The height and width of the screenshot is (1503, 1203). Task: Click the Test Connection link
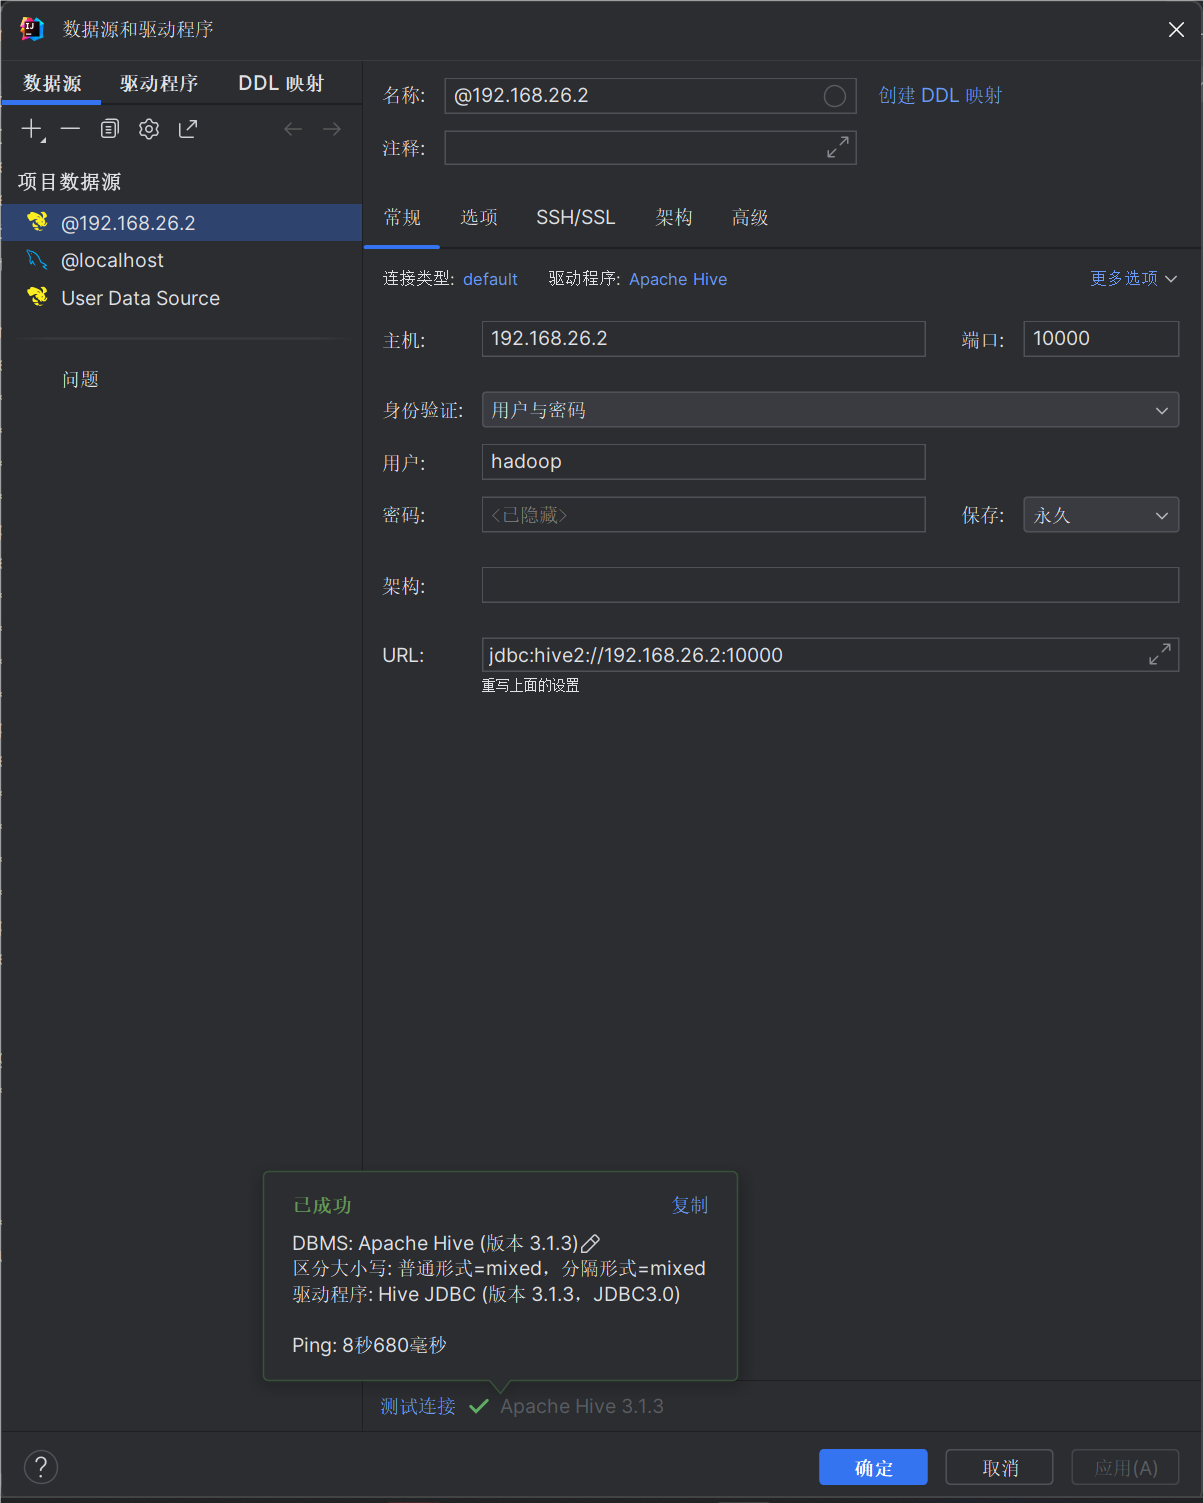click(418, 1406)
